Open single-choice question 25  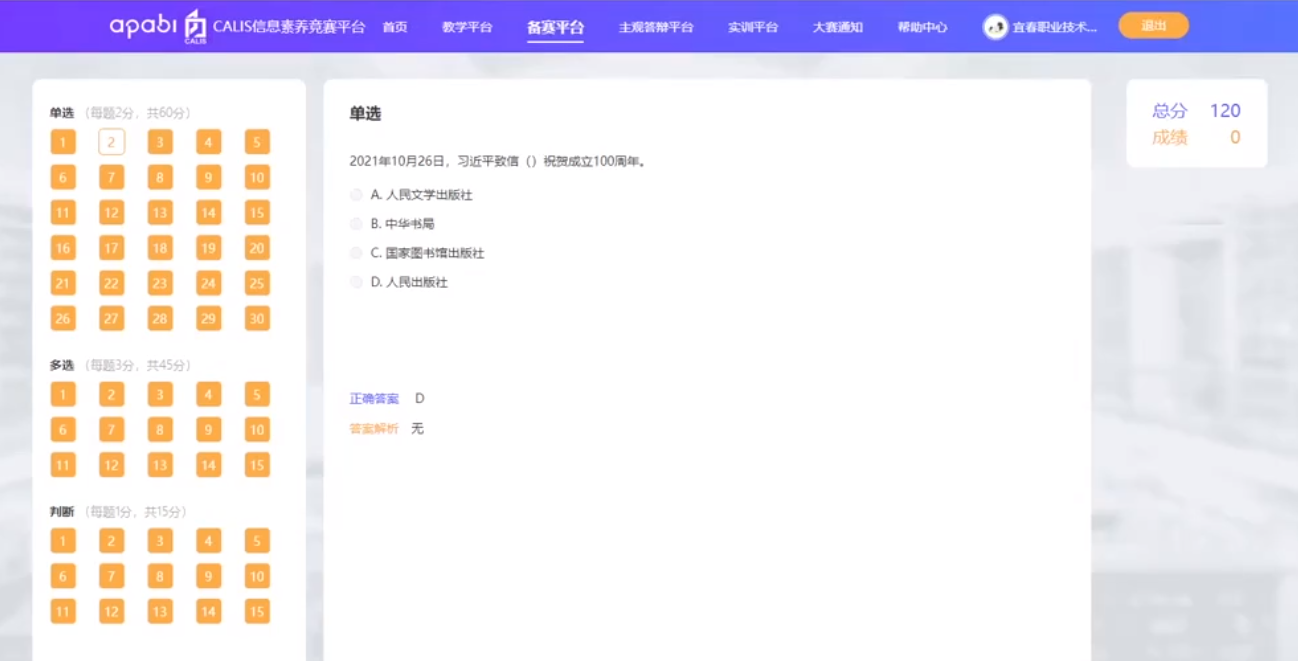click(x=257, y=283)
